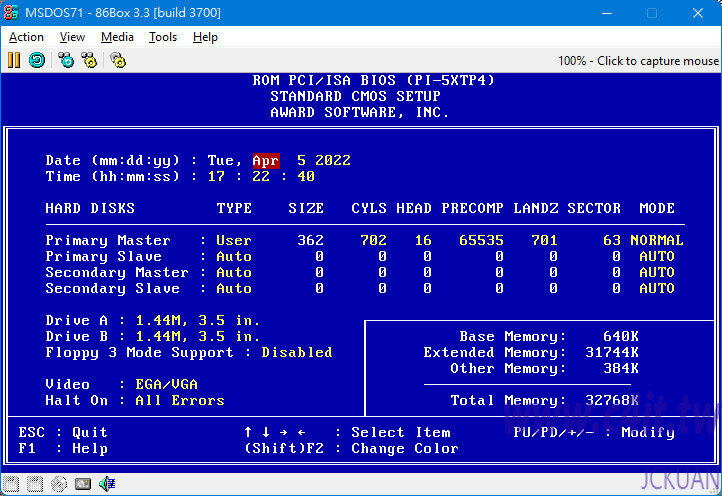Screen dimensions: 722x496
Task: Click Primary Master mode NORMAL
Action: coord(657,240)
